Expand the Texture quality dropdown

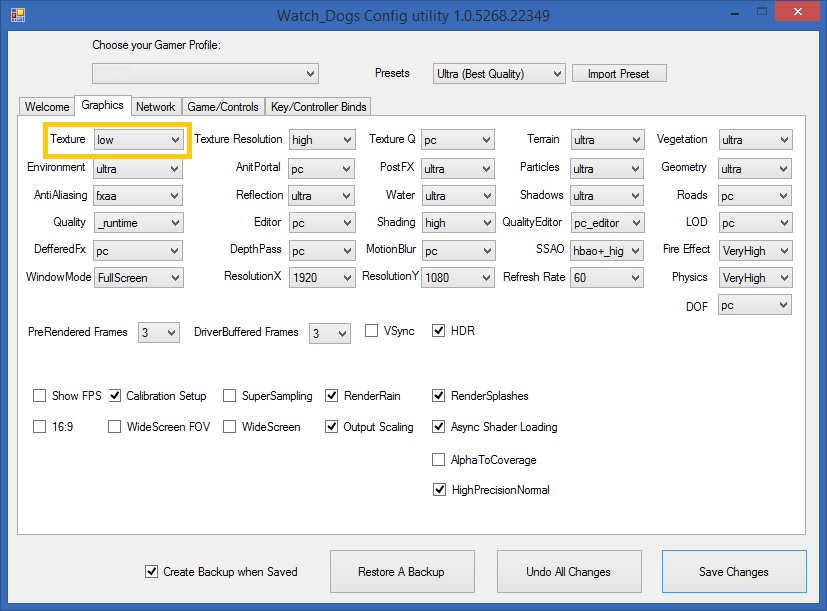pos(138,140)
